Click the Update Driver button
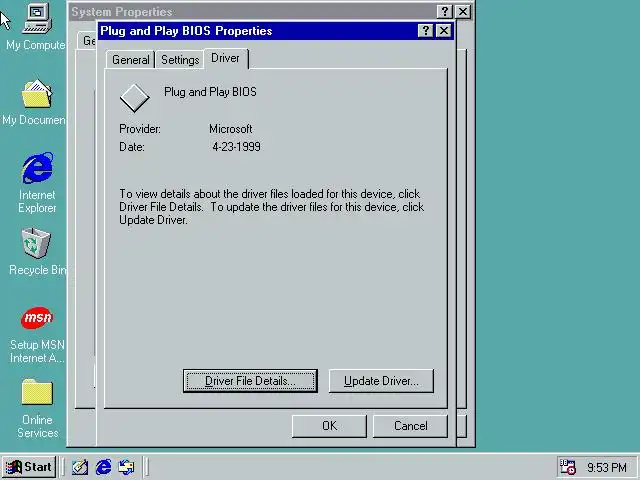 (381, 381)
